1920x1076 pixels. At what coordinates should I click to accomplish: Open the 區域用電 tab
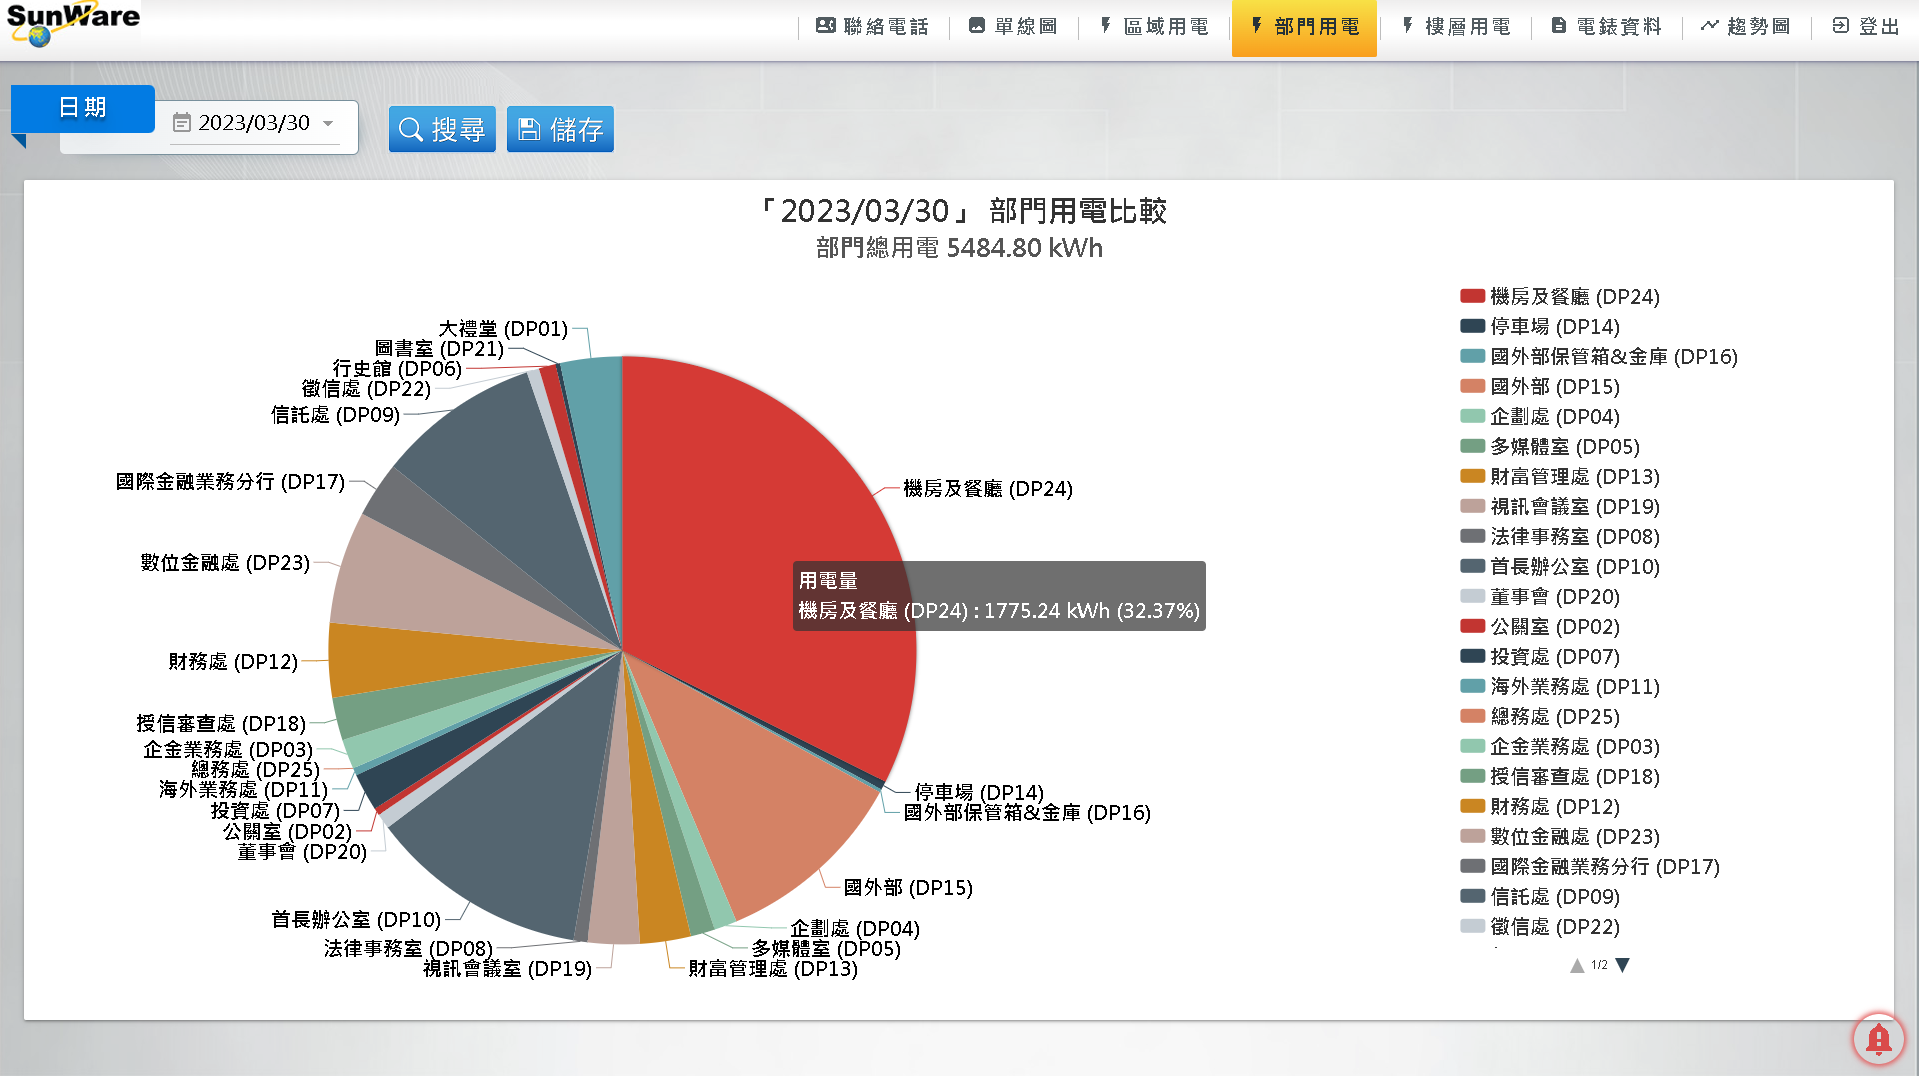point(1155,27)
